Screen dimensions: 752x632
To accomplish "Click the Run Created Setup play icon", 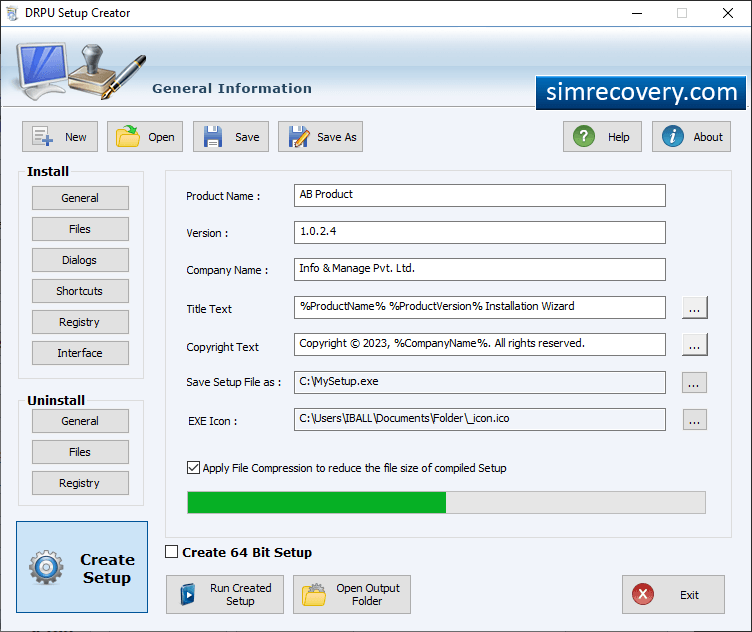I will click(188, 595).
